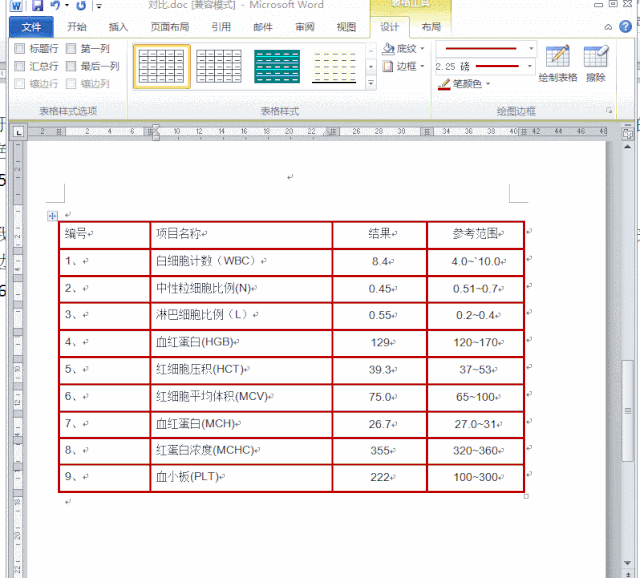The image size is (640, 578).
Task: Switch to the 邮件 tab
Action: pyautogui.click(x=263, y=27)
